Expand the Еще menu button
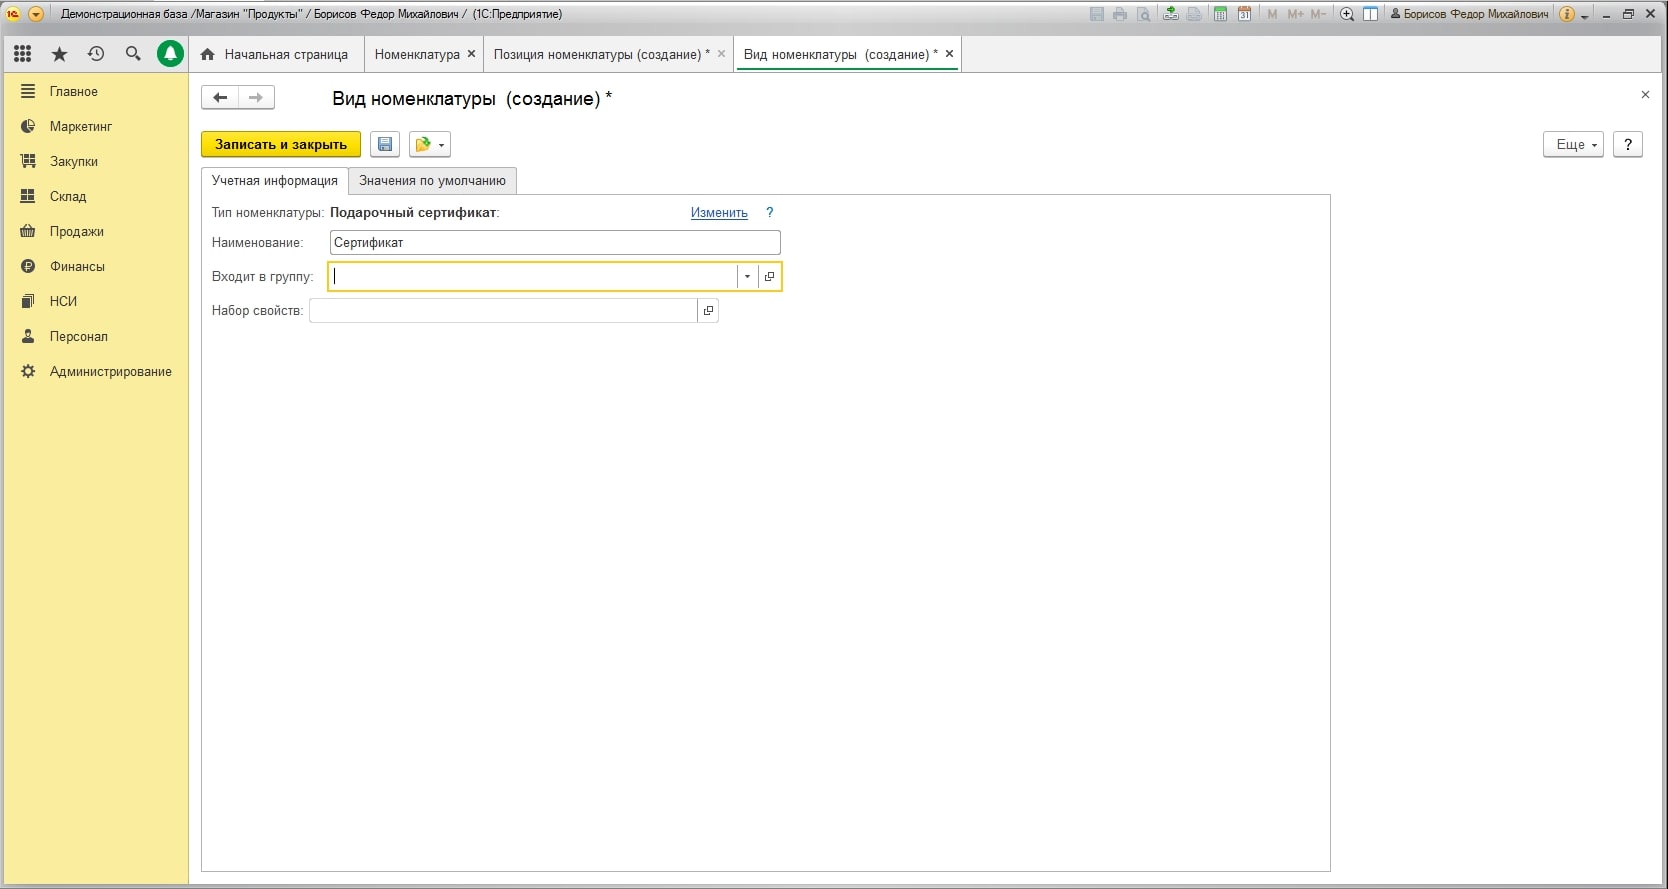The height and width of the screenshot is (889, 1668). pyautogui.click(x=1573, y=144)
